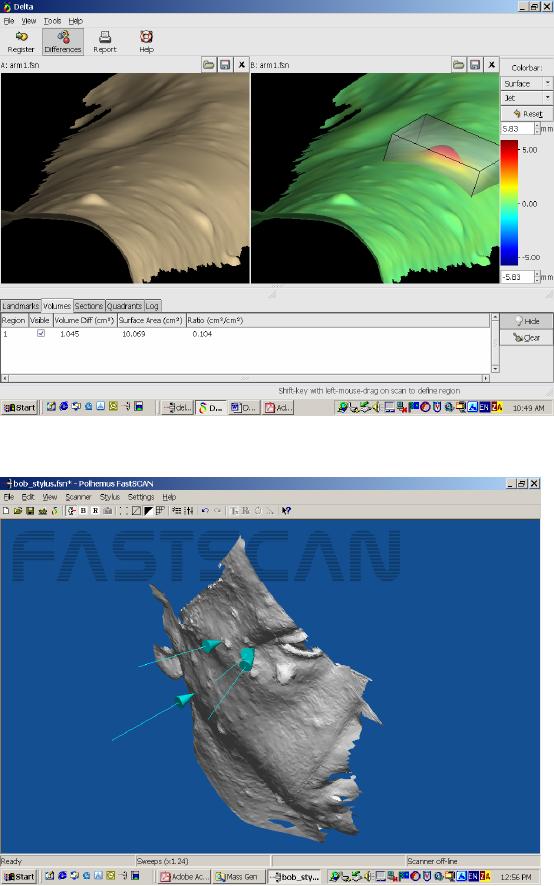Click New file icon in FastSCAN toolbar

6,511
